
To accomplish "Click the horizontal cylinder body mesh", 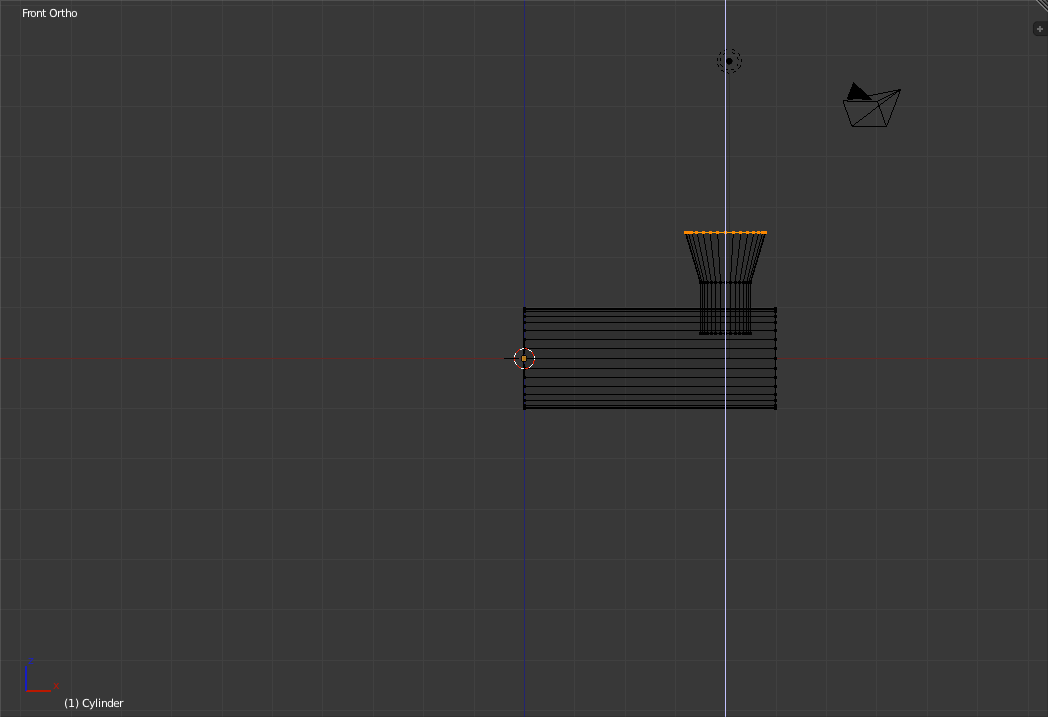I will point(650,358).
